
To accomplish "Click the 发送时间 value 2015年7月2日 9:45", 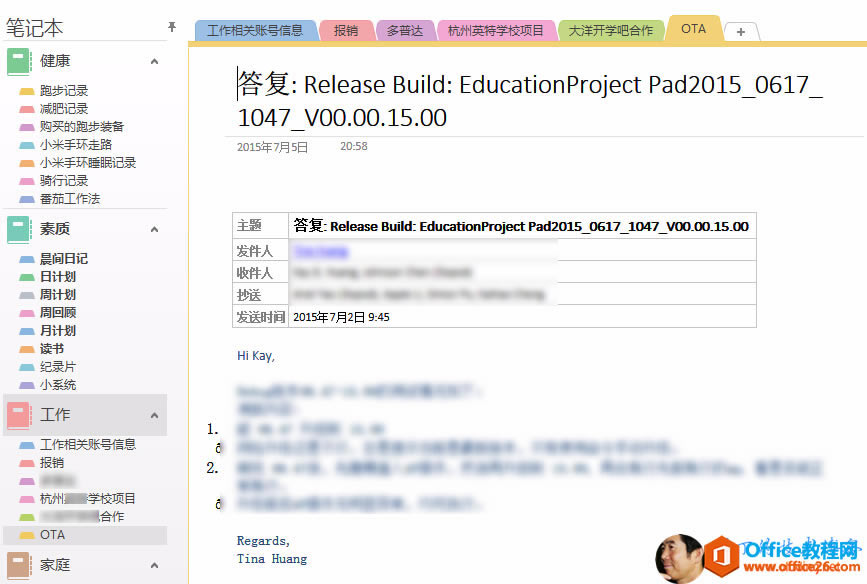I will click(341, 317).
